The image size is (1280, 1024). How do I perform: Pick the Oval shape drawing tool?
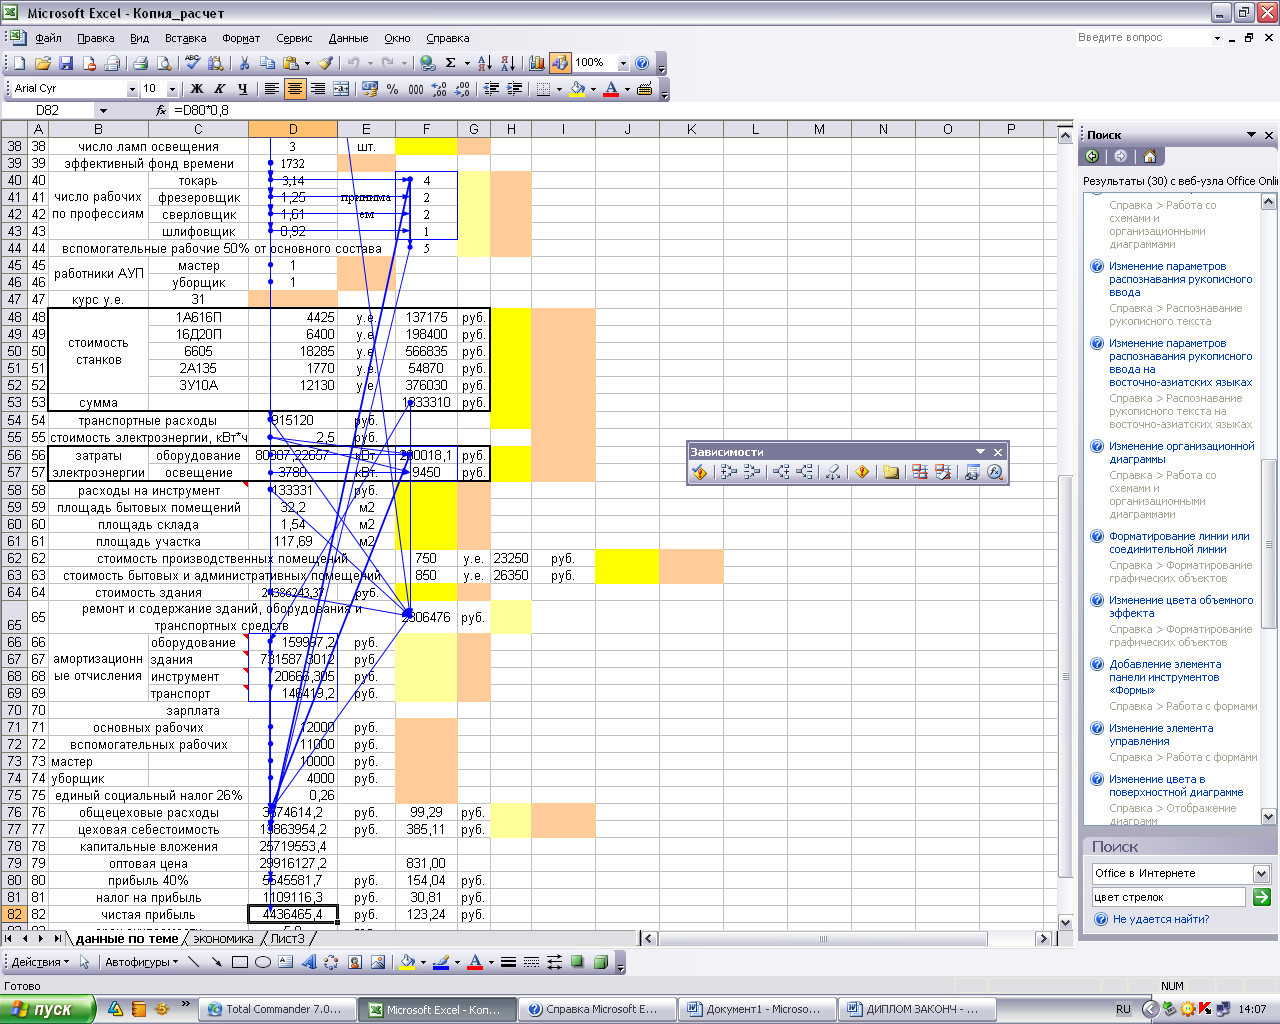click(263, 962)
